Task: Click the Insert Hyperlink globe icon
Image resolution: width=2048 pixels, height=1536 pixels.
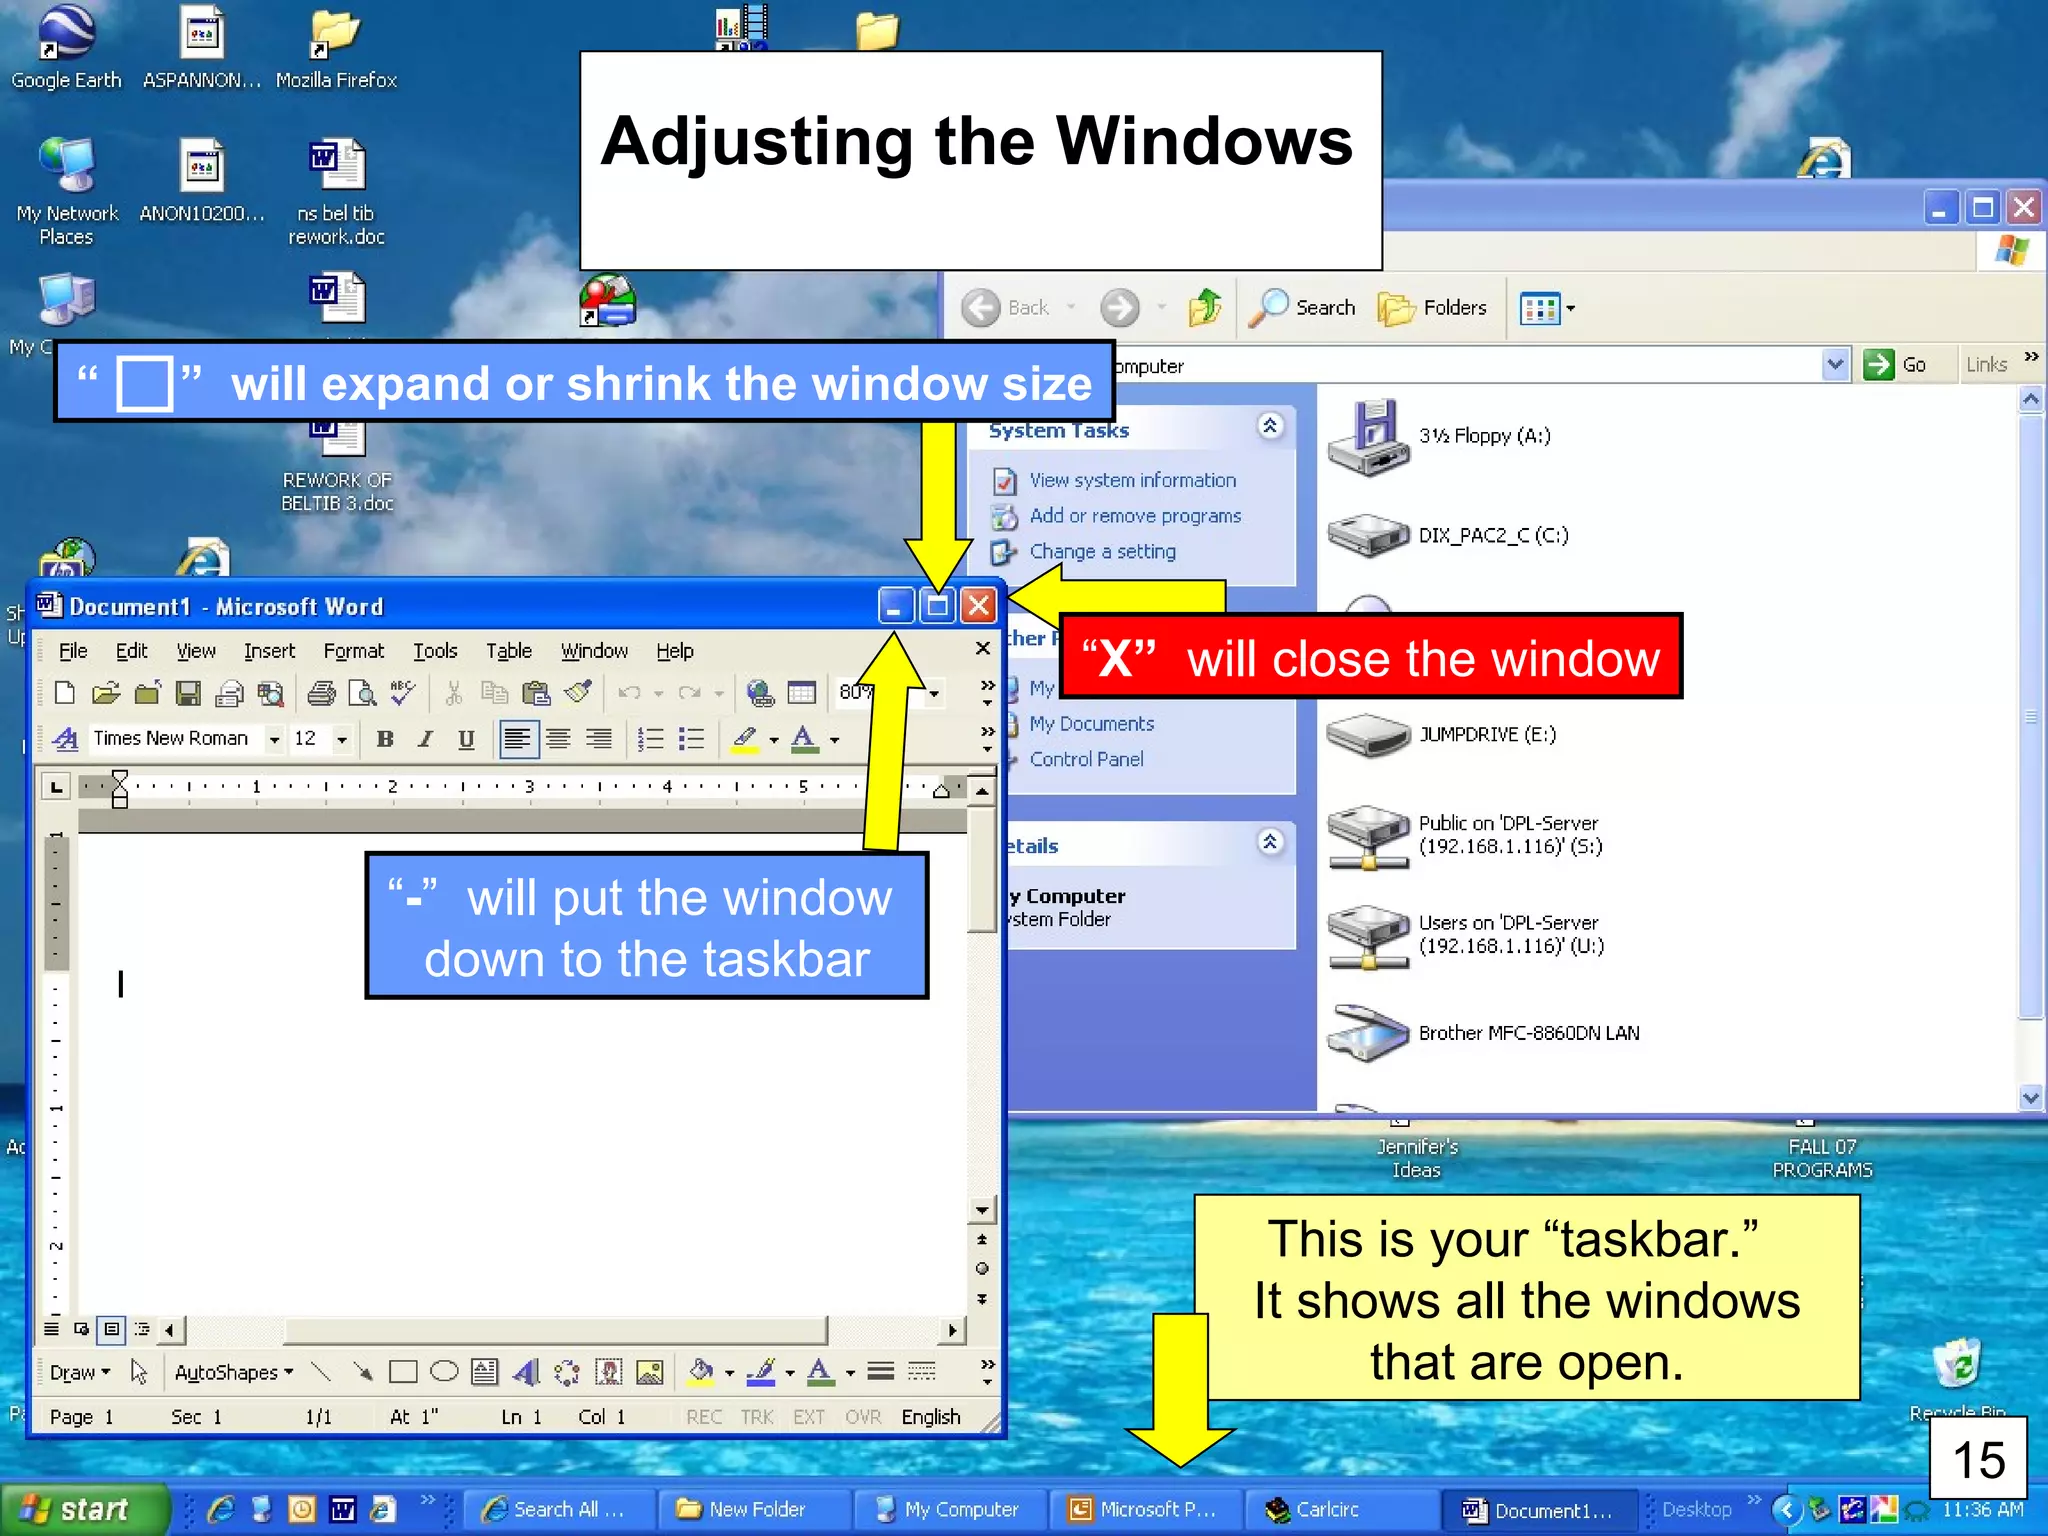Action: tap(760, 692)
